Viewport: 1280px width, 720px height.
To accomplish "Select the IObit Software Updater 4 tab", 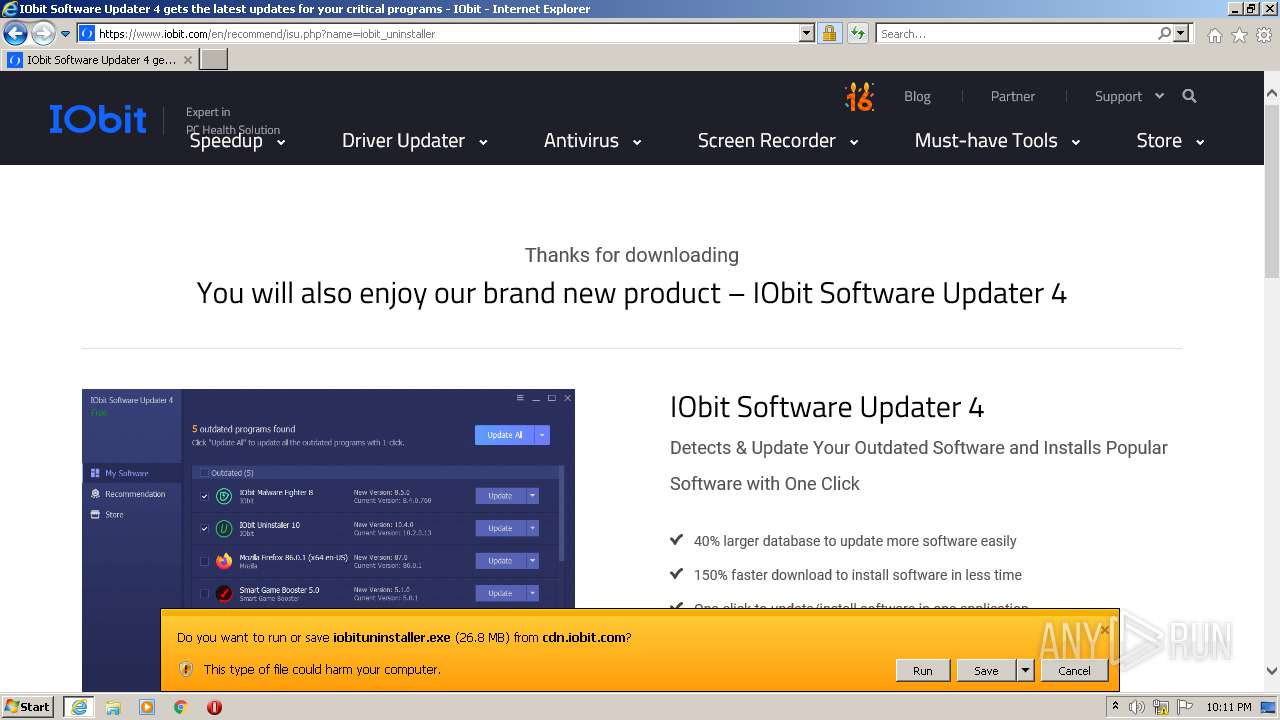I will point(100,60).
